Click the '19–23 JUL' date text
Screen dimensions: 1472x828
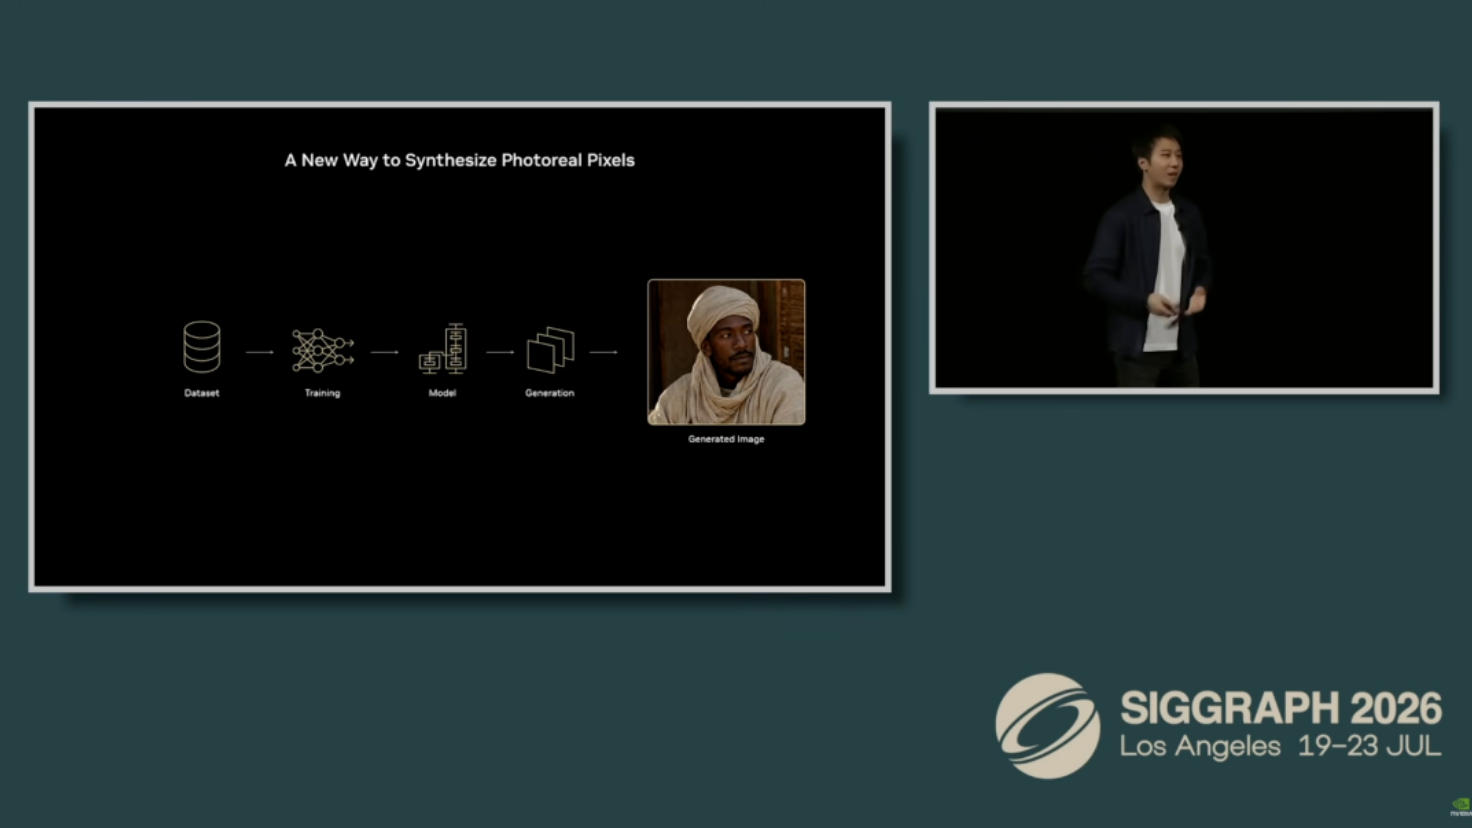tap(1370, 746)
